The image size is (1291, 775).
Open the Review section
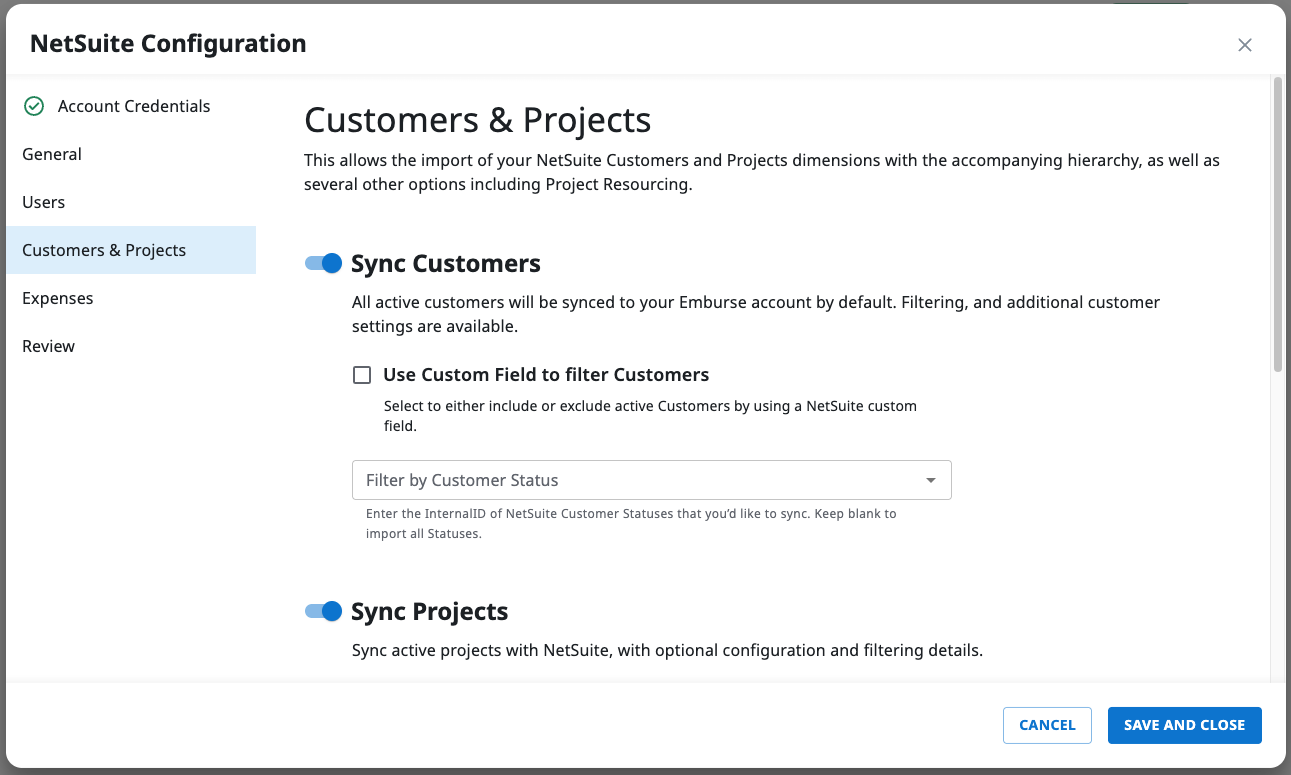131,346
